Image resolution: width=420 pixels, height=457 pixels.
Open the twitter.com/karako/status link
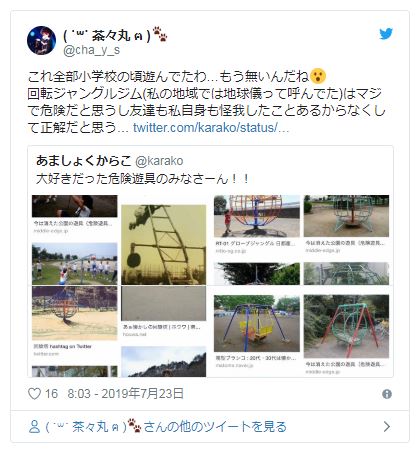click(211, 128)
